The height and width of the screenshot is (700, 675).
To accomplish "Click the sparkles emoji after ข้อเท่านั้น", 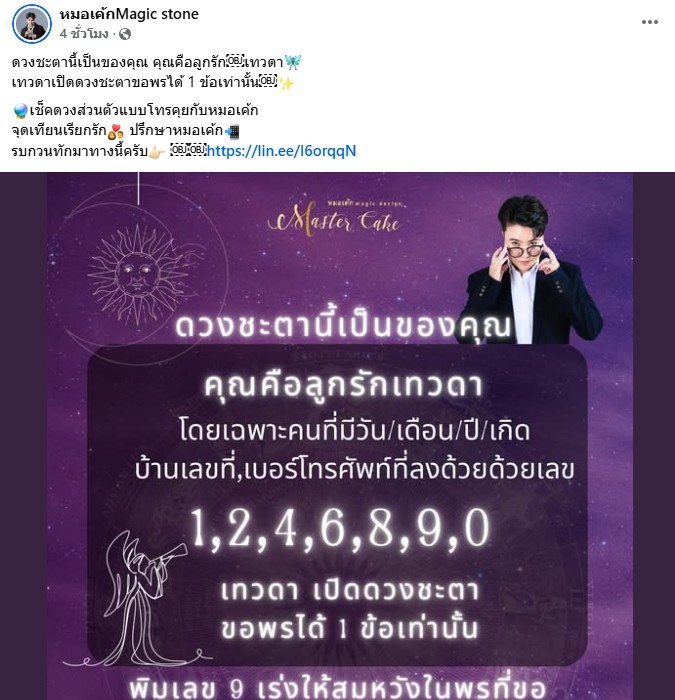I will [286, 83].
